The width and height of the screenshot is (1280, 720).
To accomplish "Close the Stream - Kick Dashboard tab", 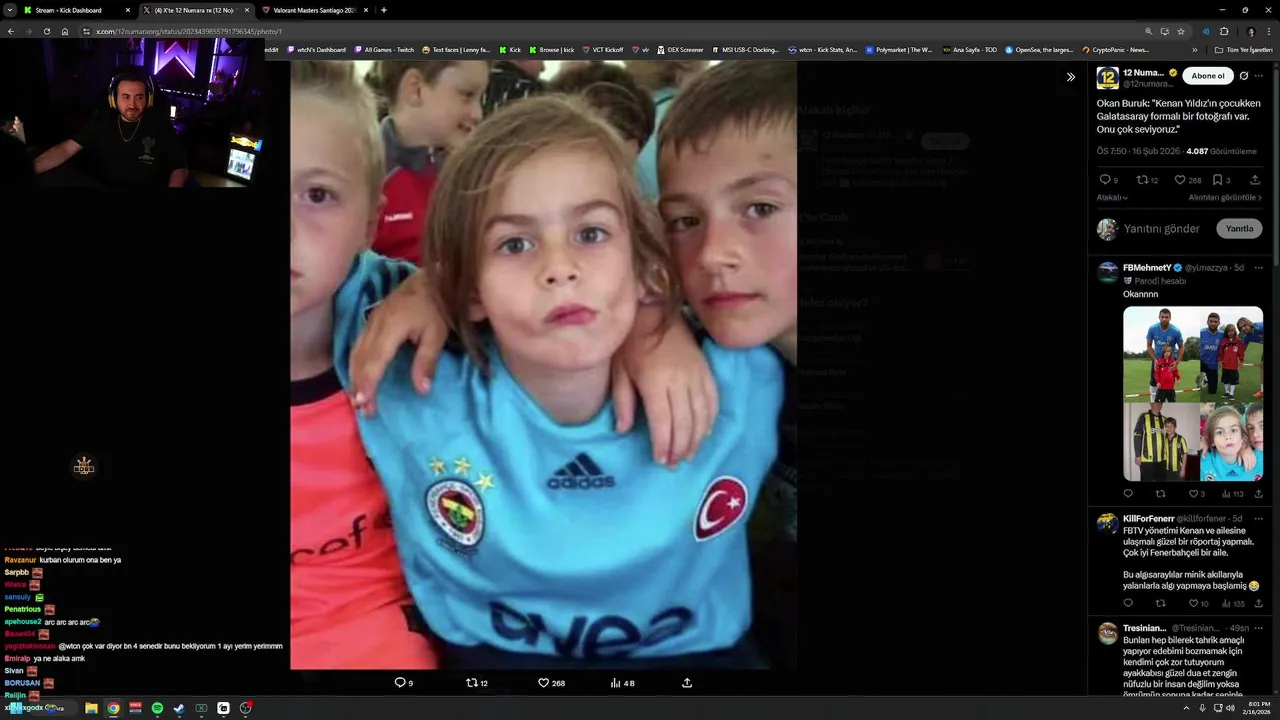I will coord(128,10).
